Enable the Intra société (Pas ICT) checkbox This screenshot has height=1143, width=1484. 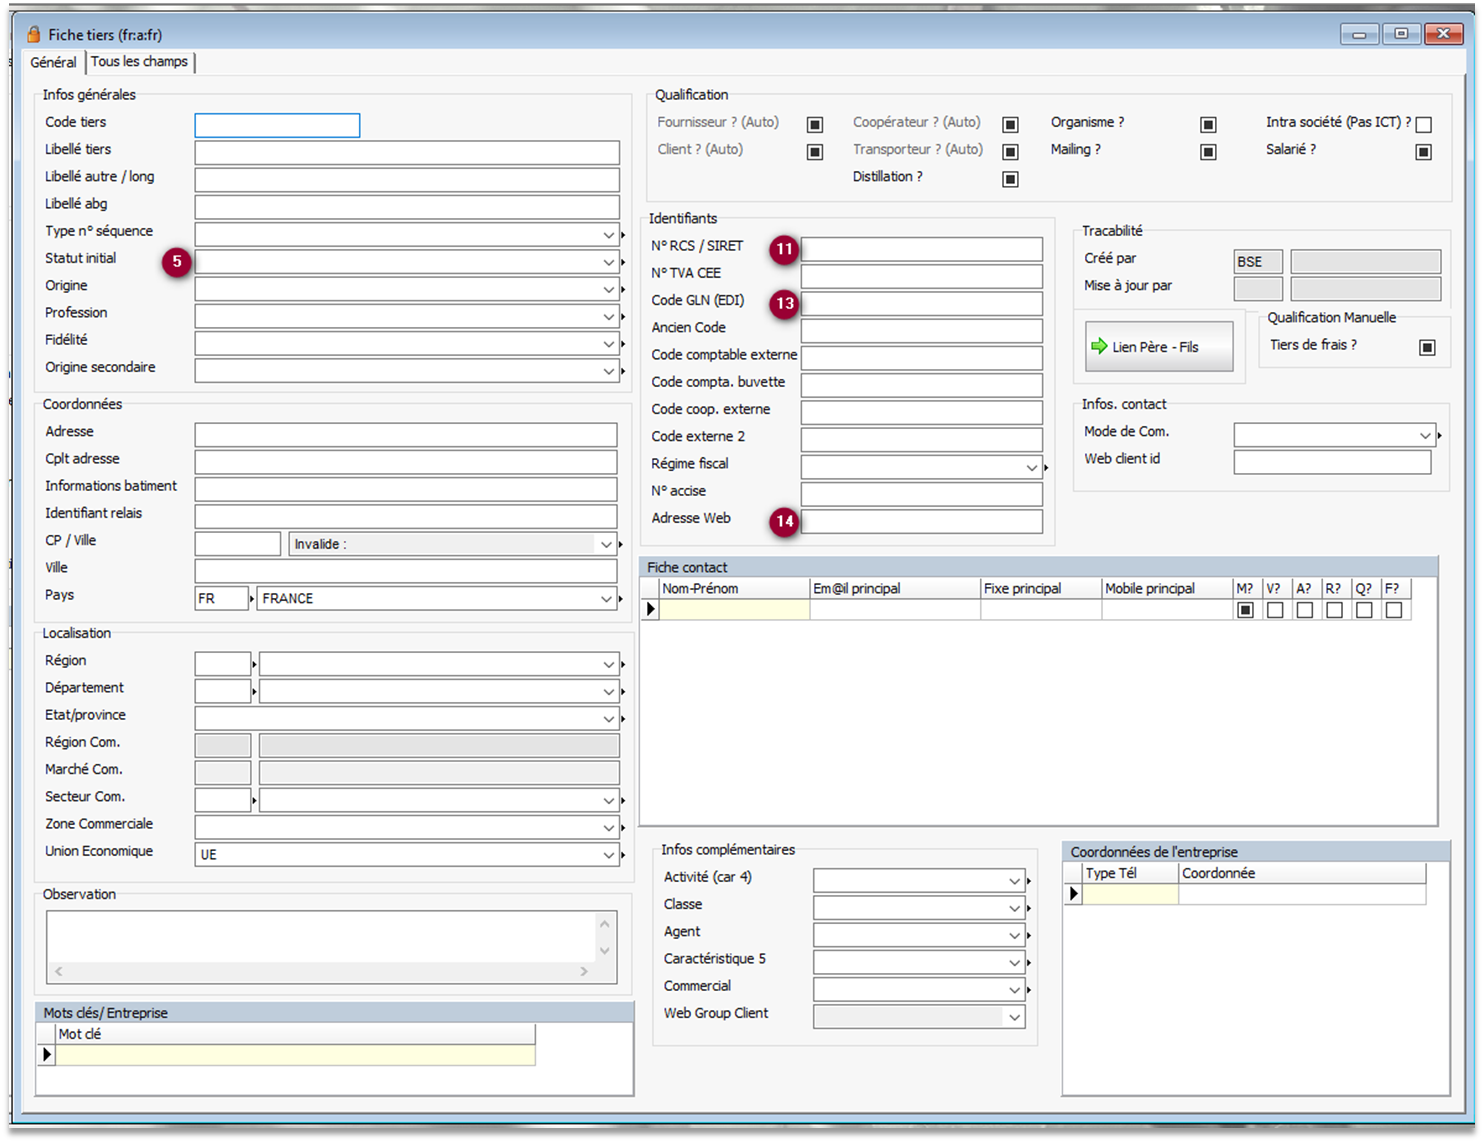[x=1424, y=125]
